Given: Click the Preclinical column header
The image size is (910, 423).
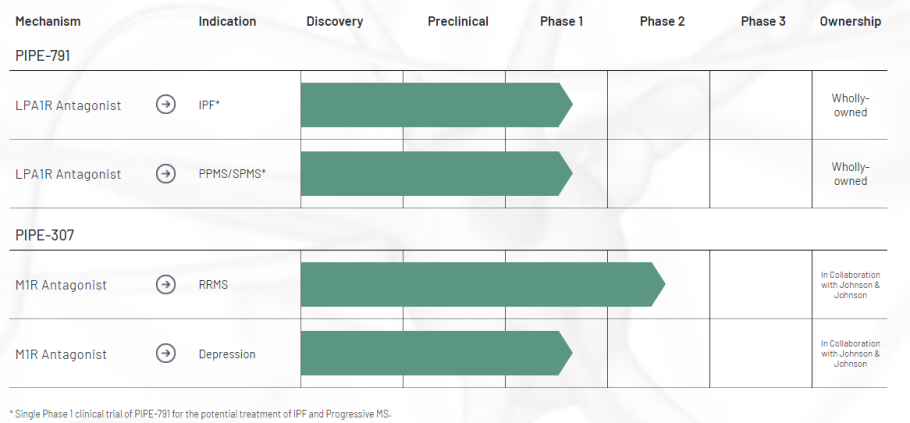Looking at the screenshot, I should (458, 21).
